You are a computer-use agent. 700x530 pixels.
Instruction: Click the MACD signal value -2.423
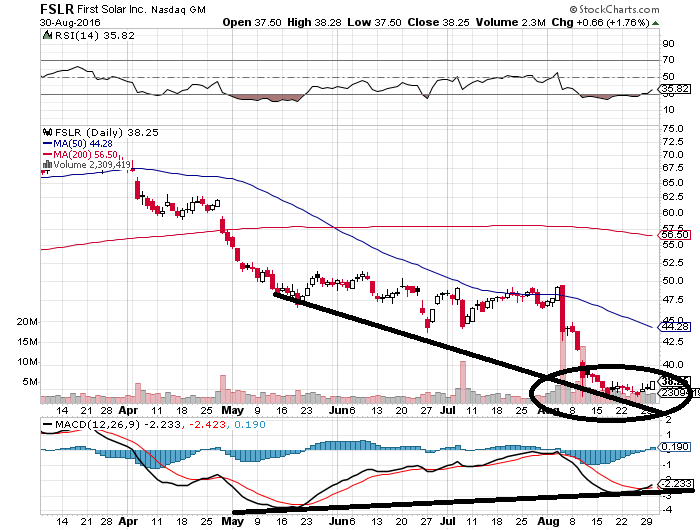[x=207, y=424]
